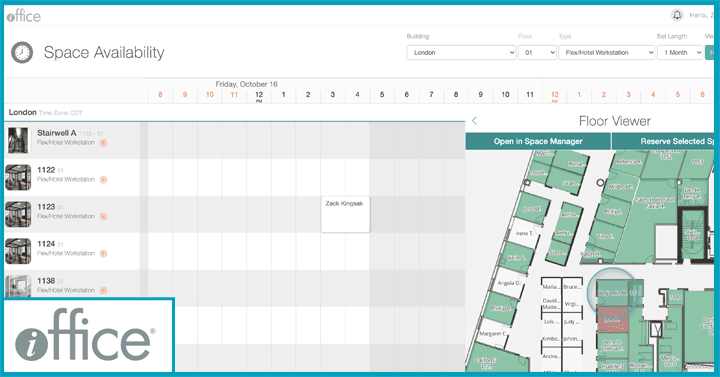Click the orange icon in Stairwell A row

click(103, 143)
